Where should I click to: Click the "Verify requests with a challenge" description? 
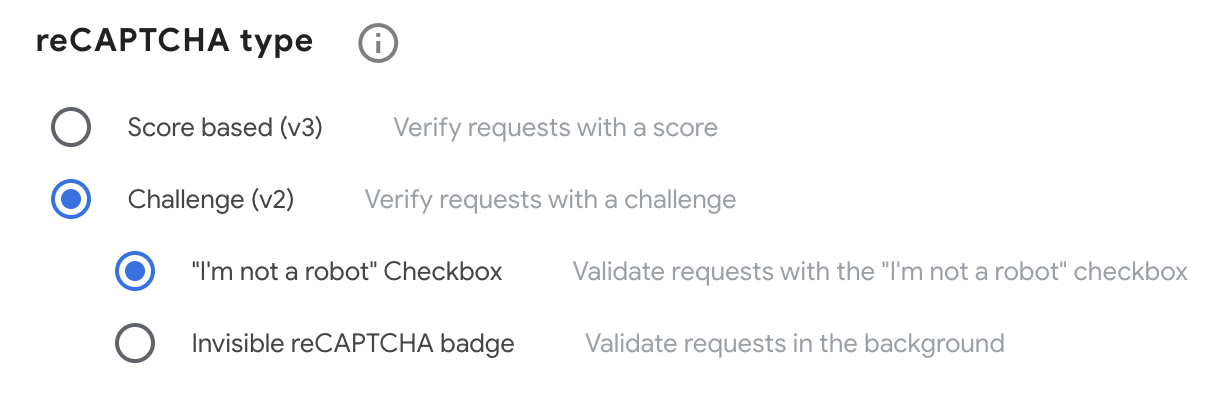click(x=550, y=200)
